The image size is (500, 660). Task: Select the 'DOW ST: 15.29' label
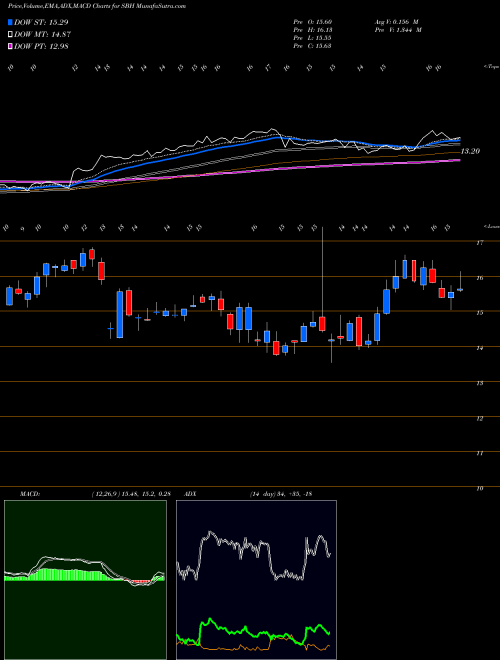41,22
